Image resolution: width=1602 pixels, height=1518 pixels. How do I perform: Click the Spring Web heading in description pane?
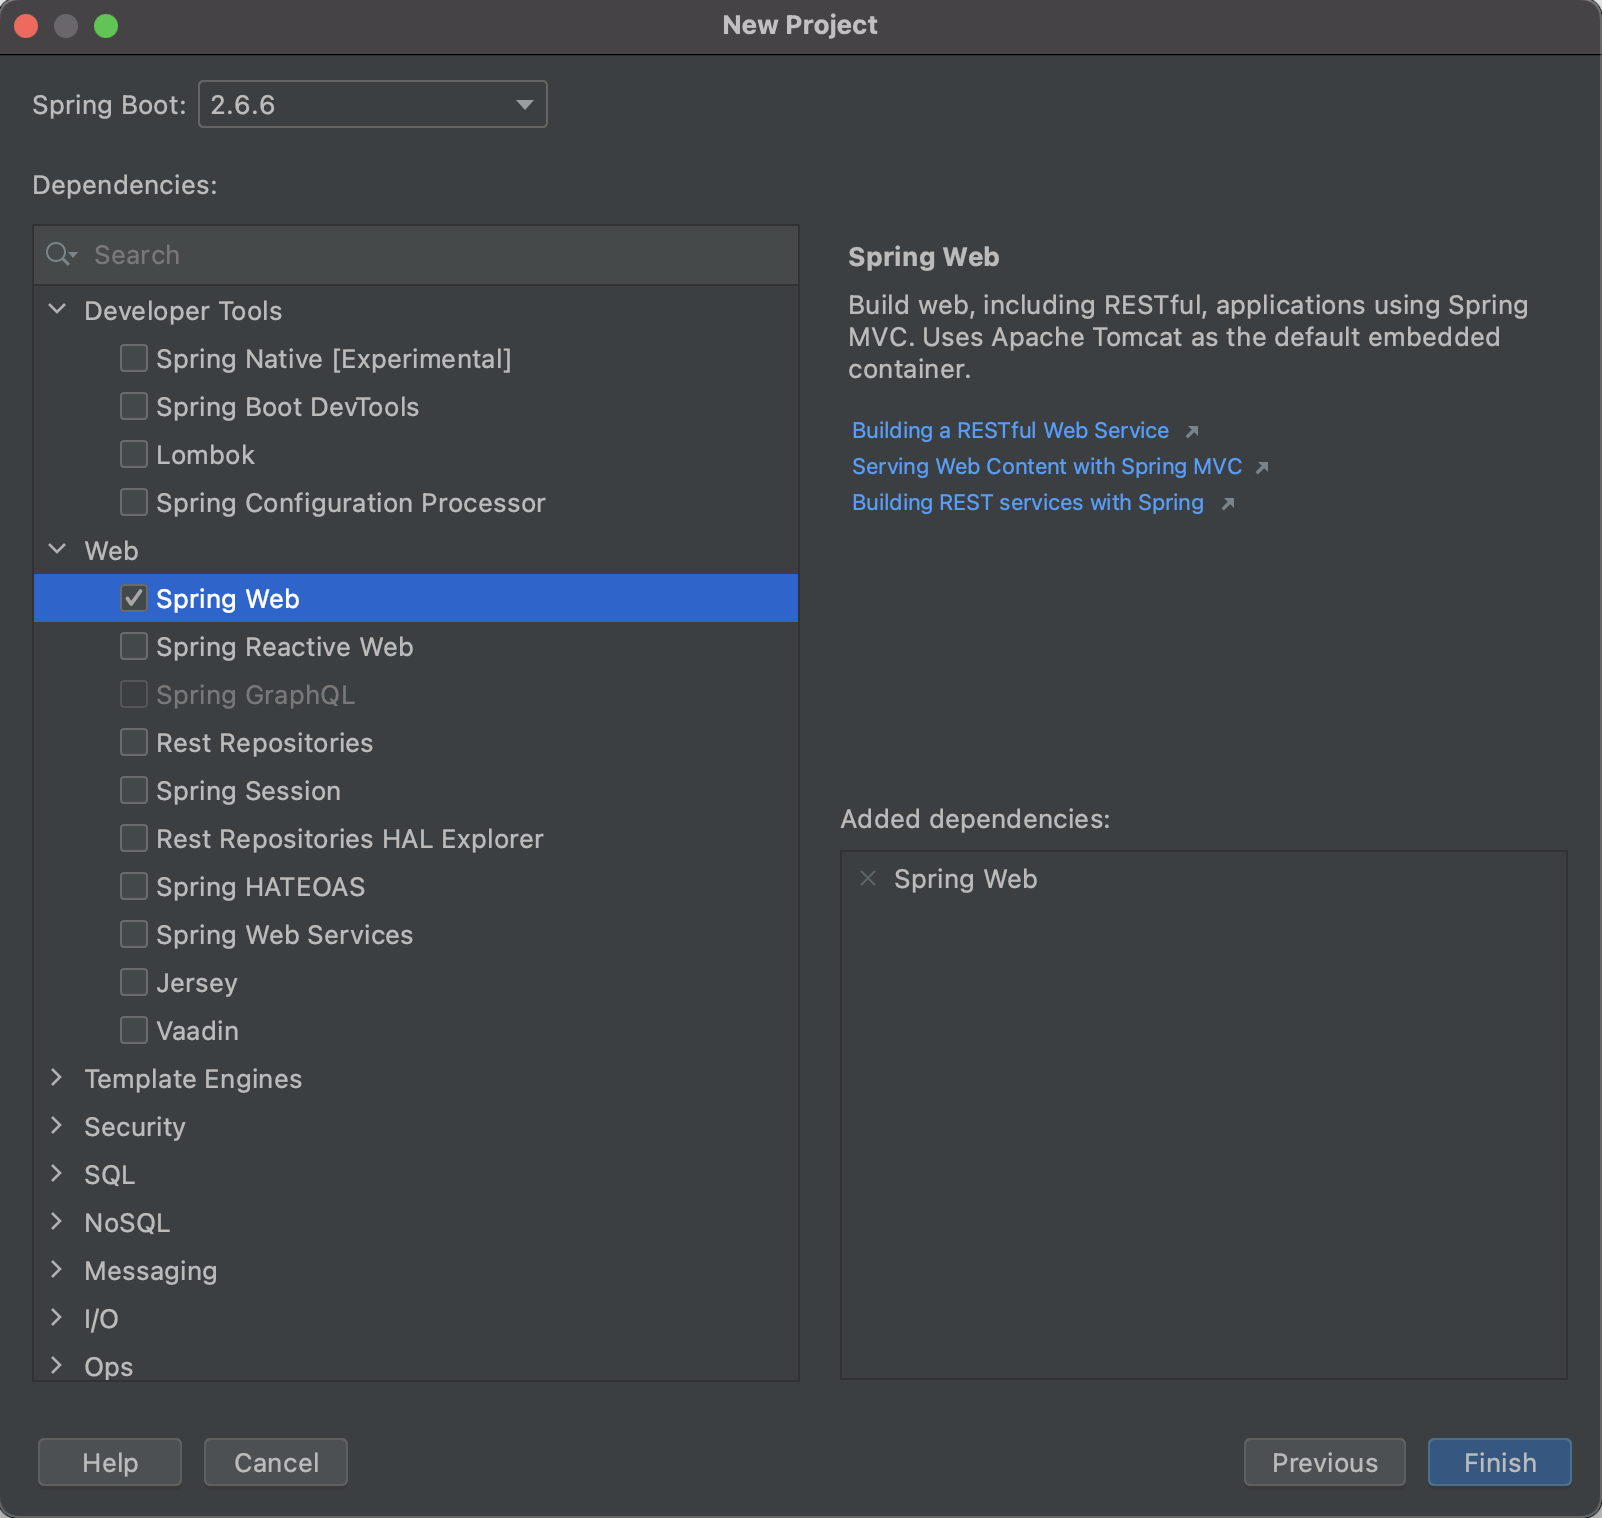pos(923,257)
